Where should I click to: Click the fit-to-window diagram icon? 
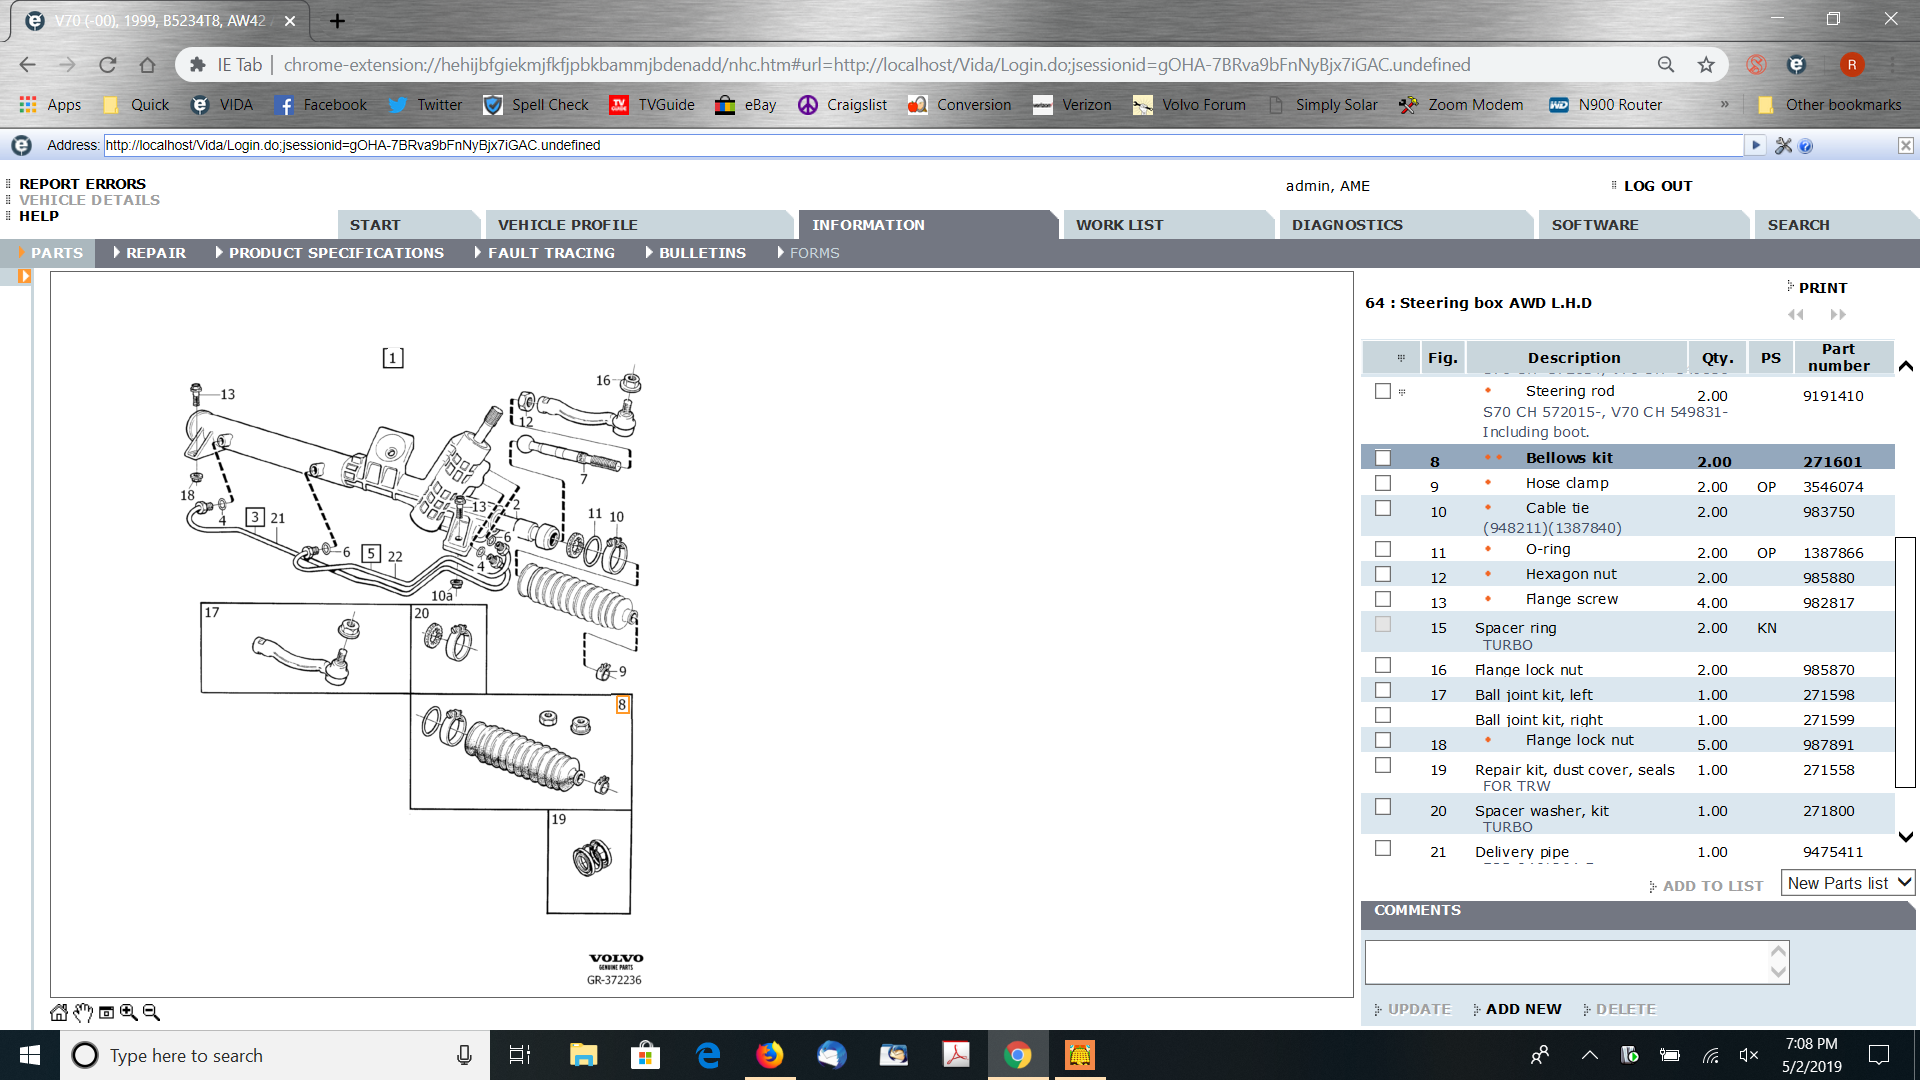106,1012
